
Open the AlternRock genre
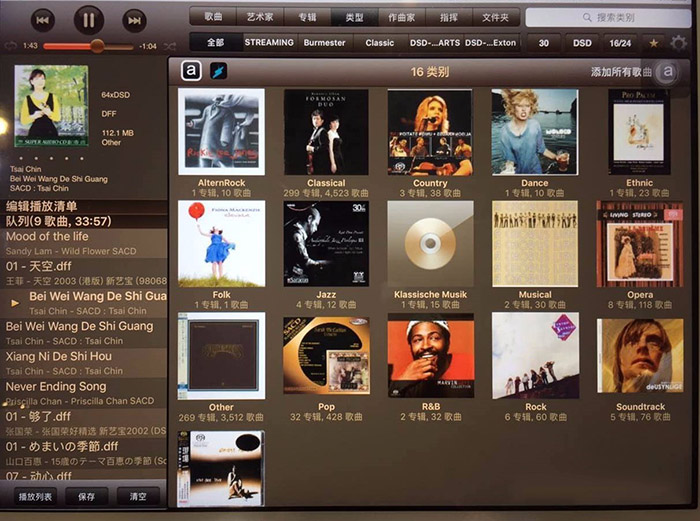tap(221, 143)
